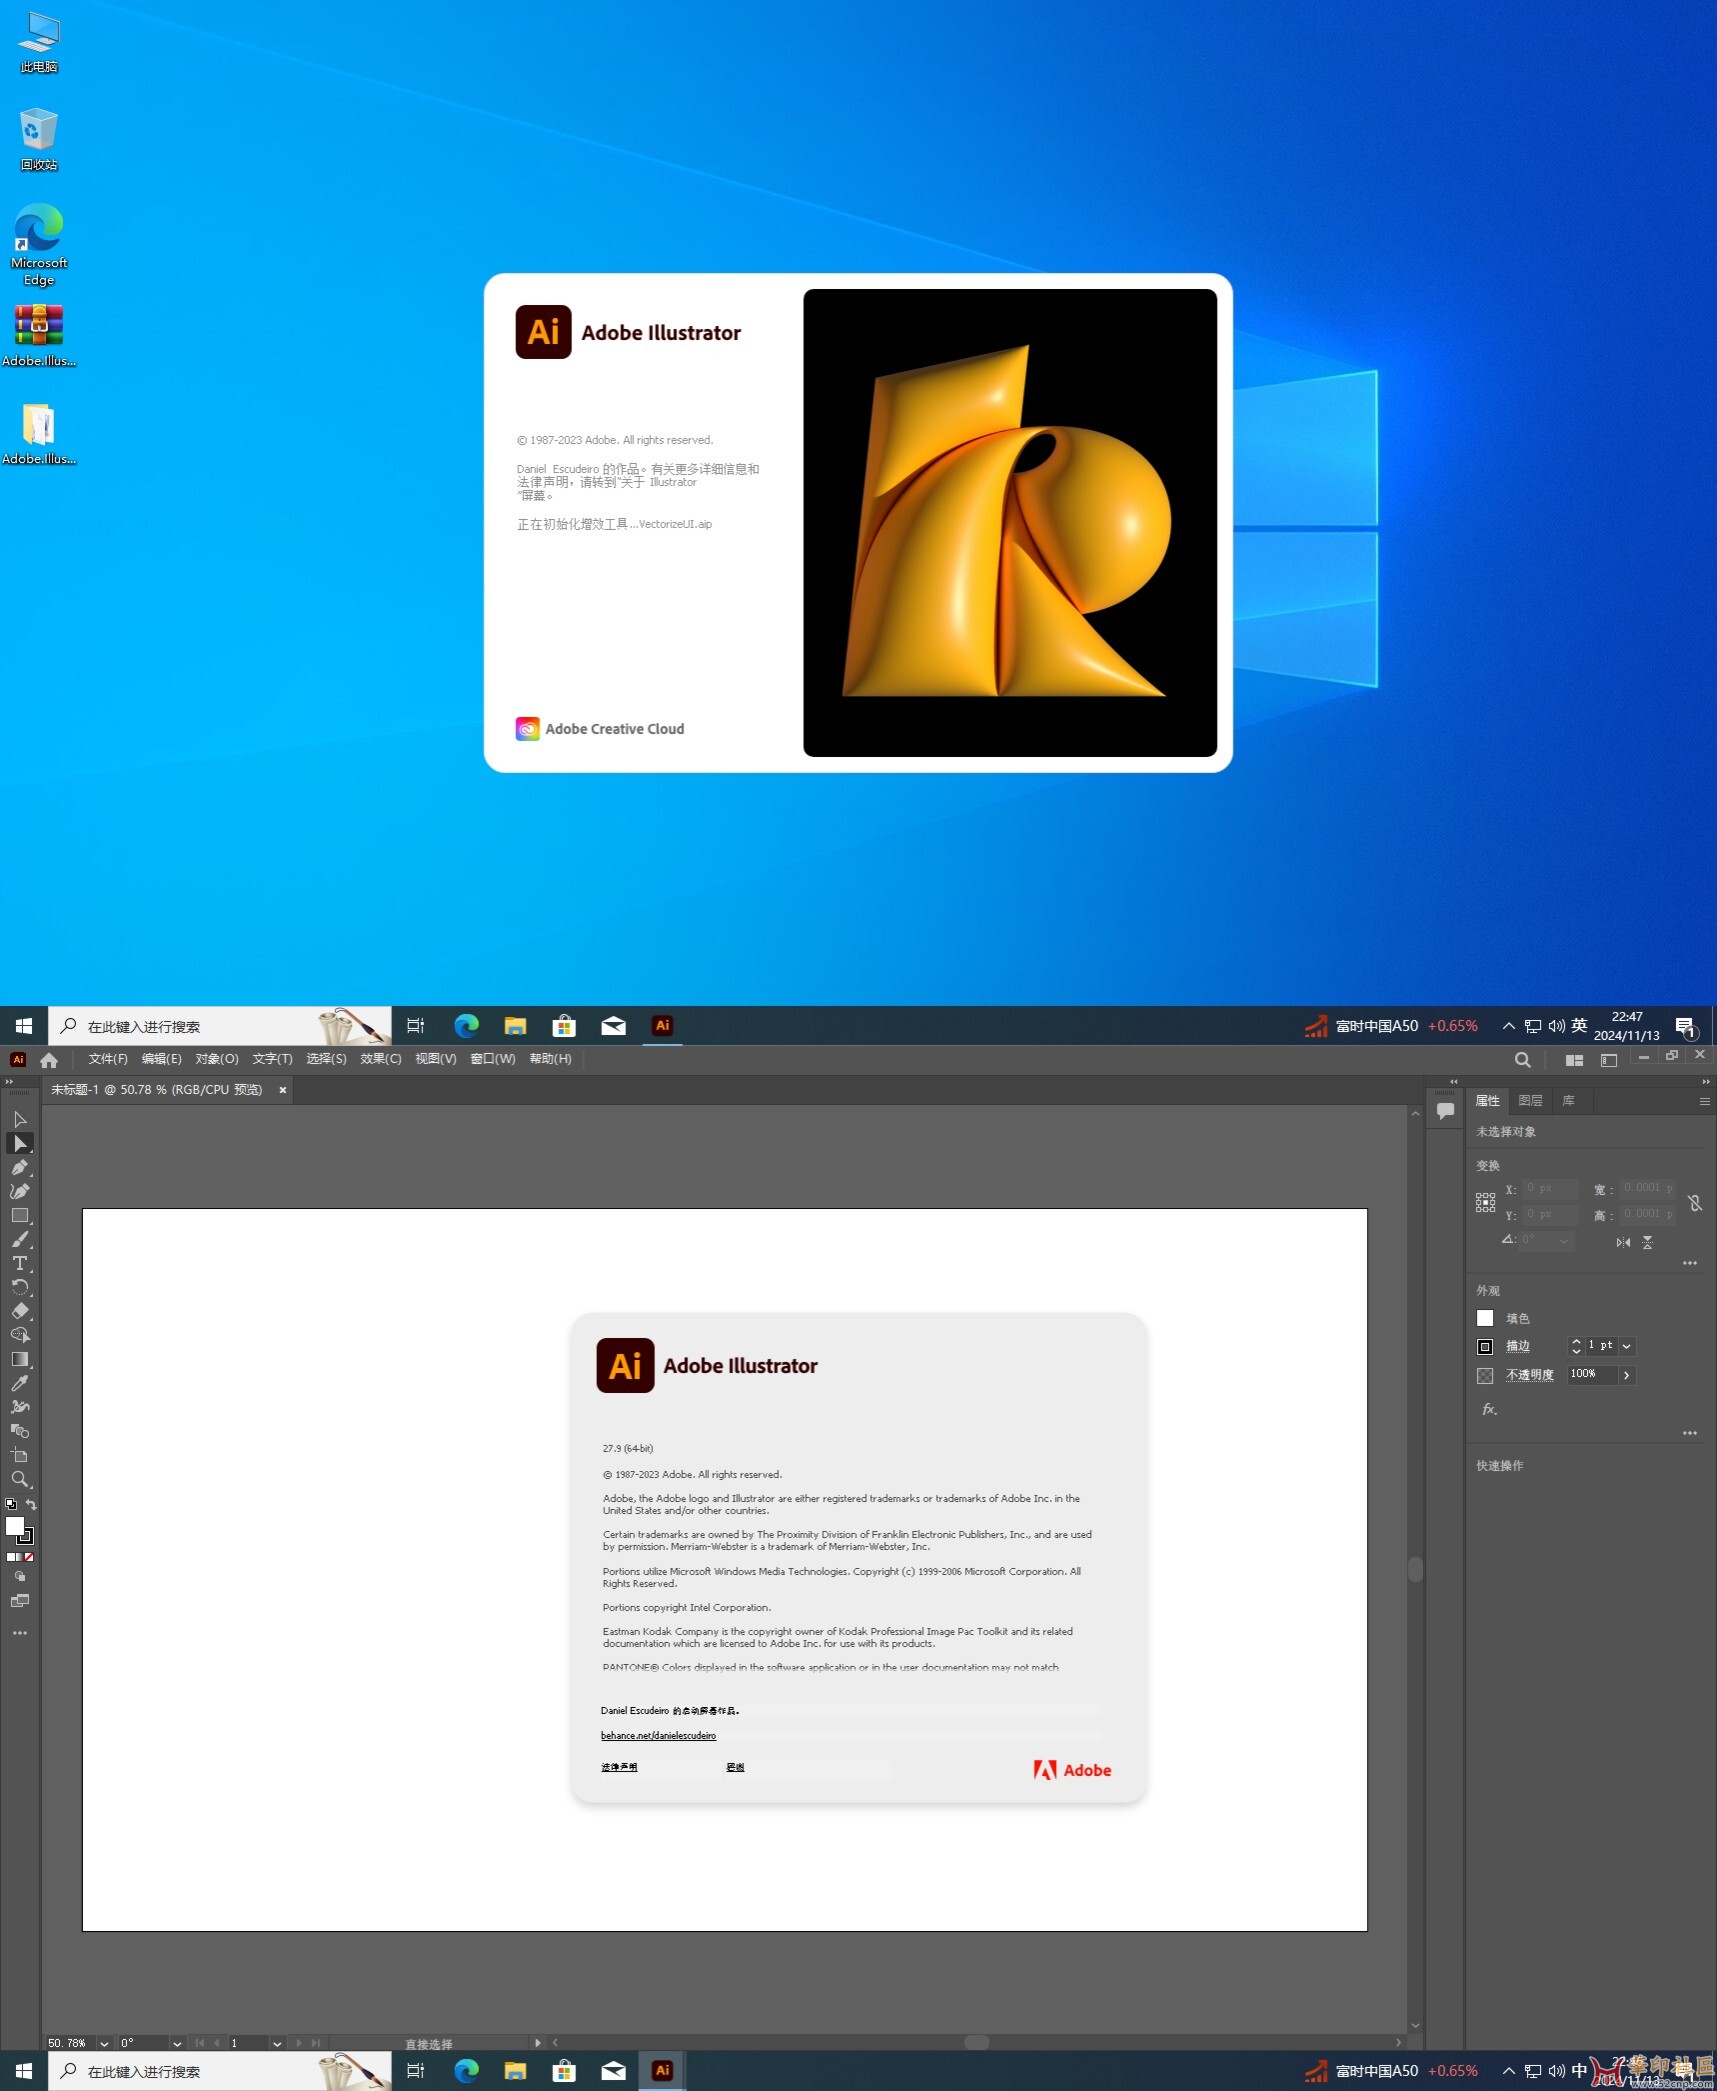Click the 描边 underlined label

click(x=1518, y=1347)
